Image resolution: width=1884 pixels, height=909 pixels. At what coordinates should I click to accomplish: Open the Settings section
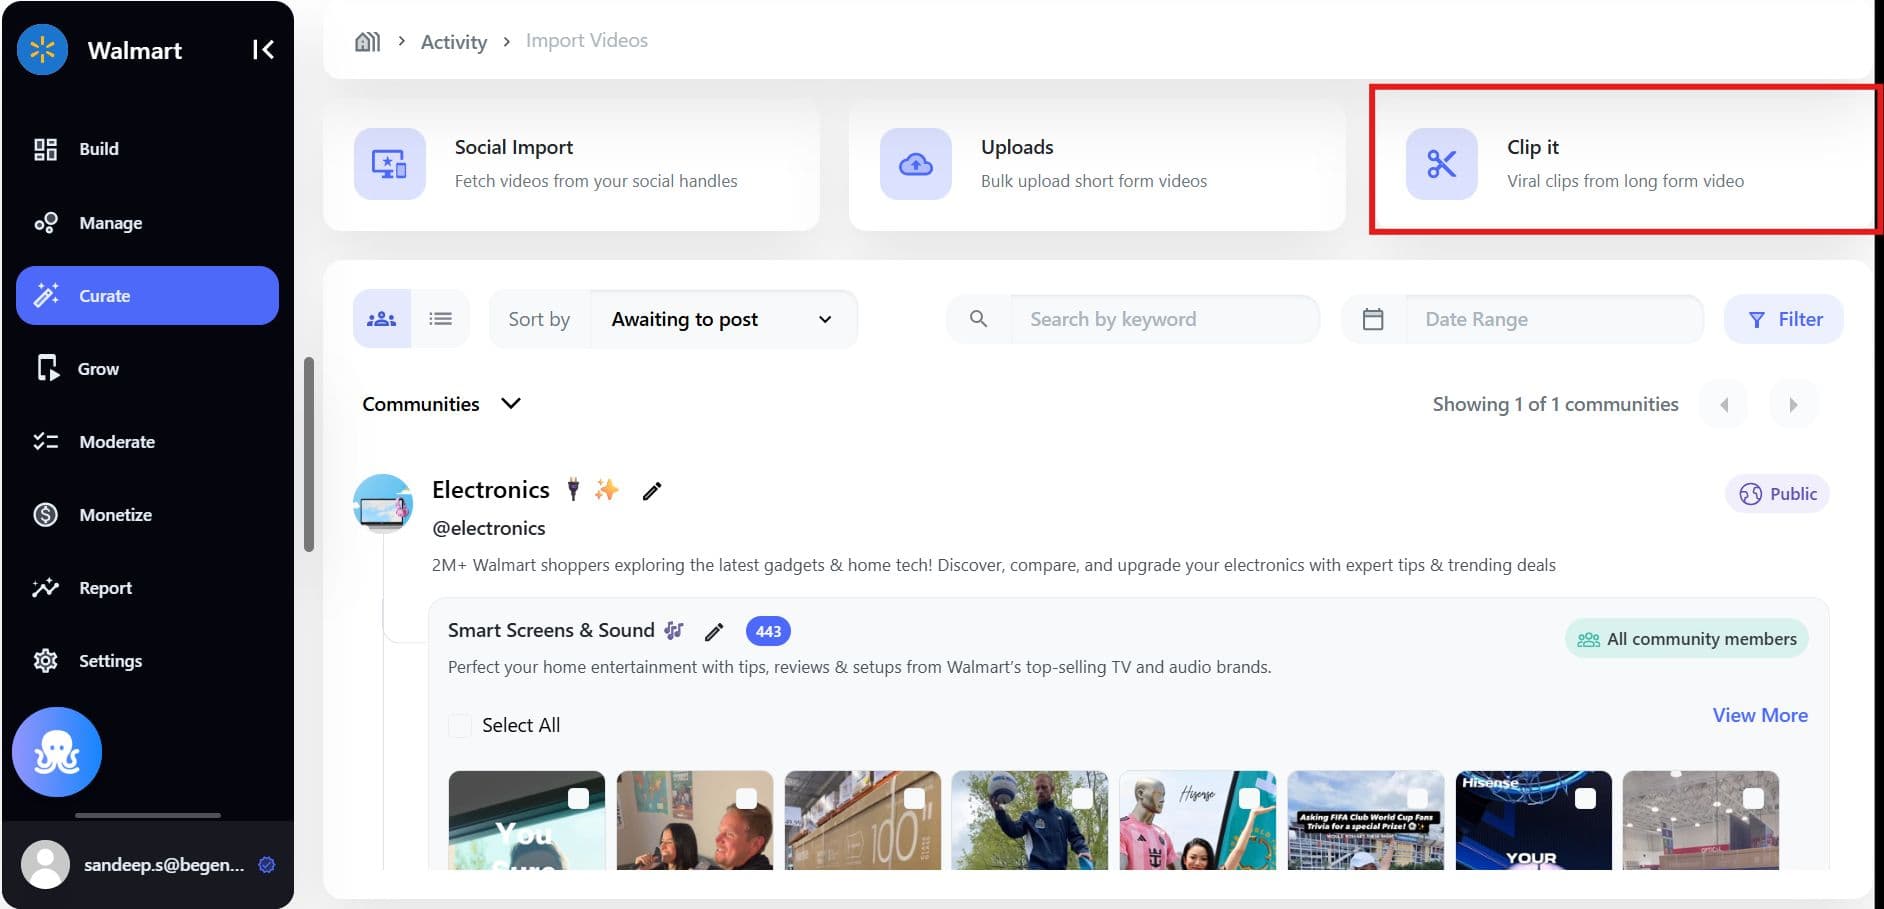pos(147,661)
